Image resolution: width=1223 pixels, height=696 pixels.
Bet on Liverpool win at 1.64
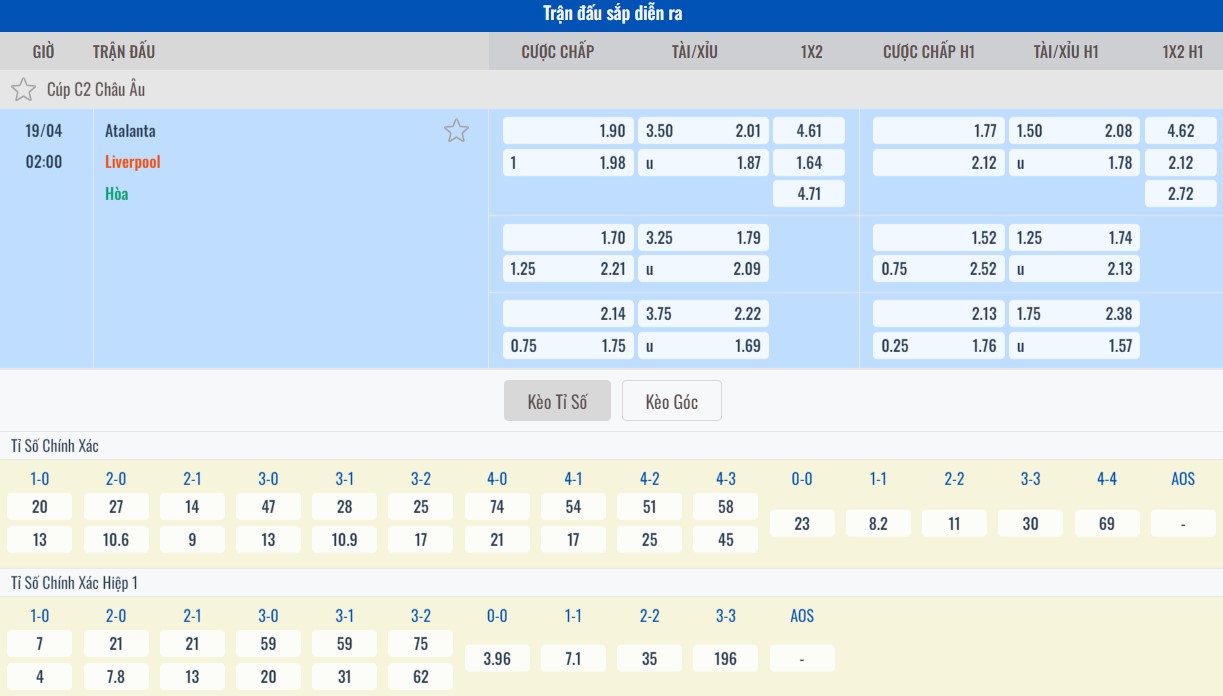pos(809,162)
